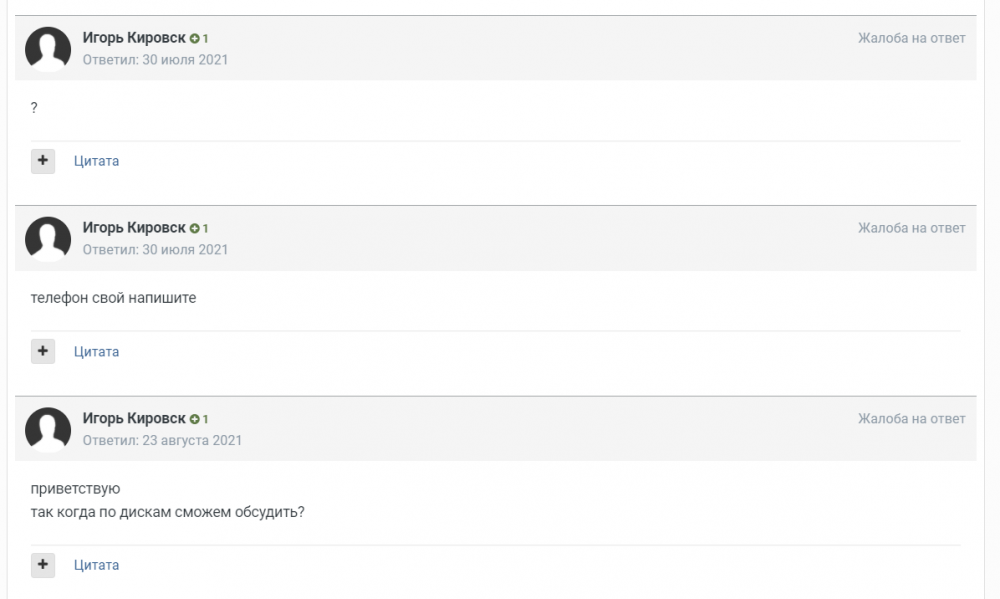
Task: Click first post's 'Ответил: 30 июля 2021' timestamp
Action: click(155, 59)
